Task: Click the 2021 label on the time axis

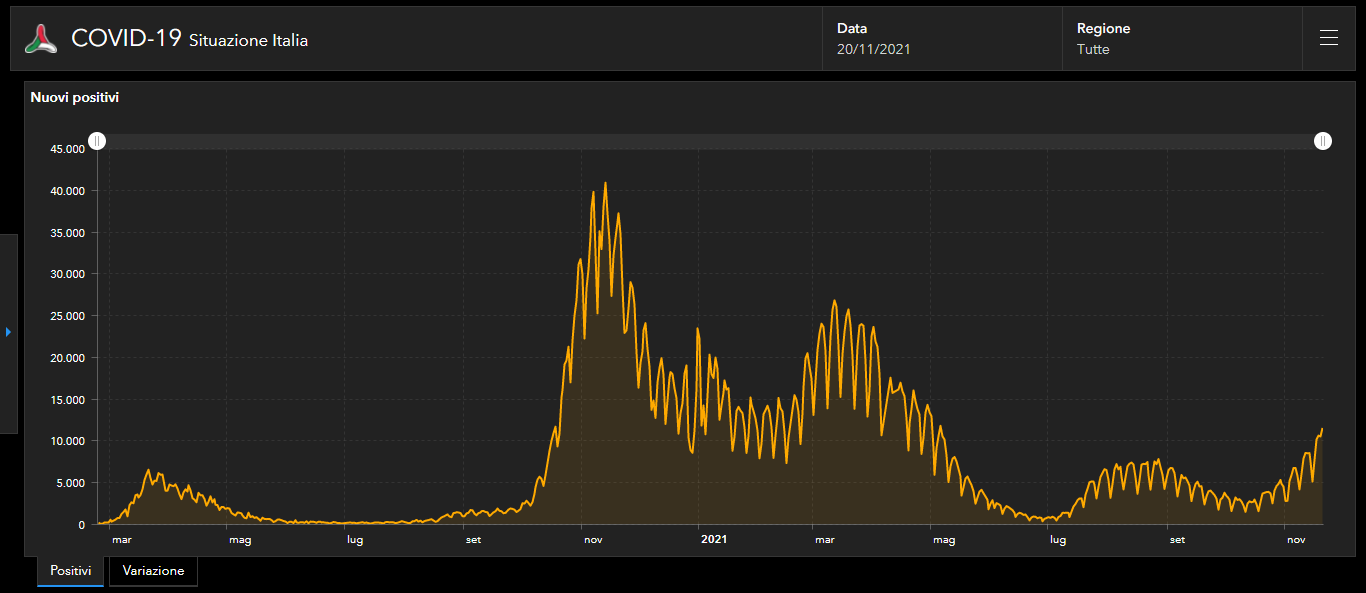Action: pyautogui.click(x=714, y=540)
